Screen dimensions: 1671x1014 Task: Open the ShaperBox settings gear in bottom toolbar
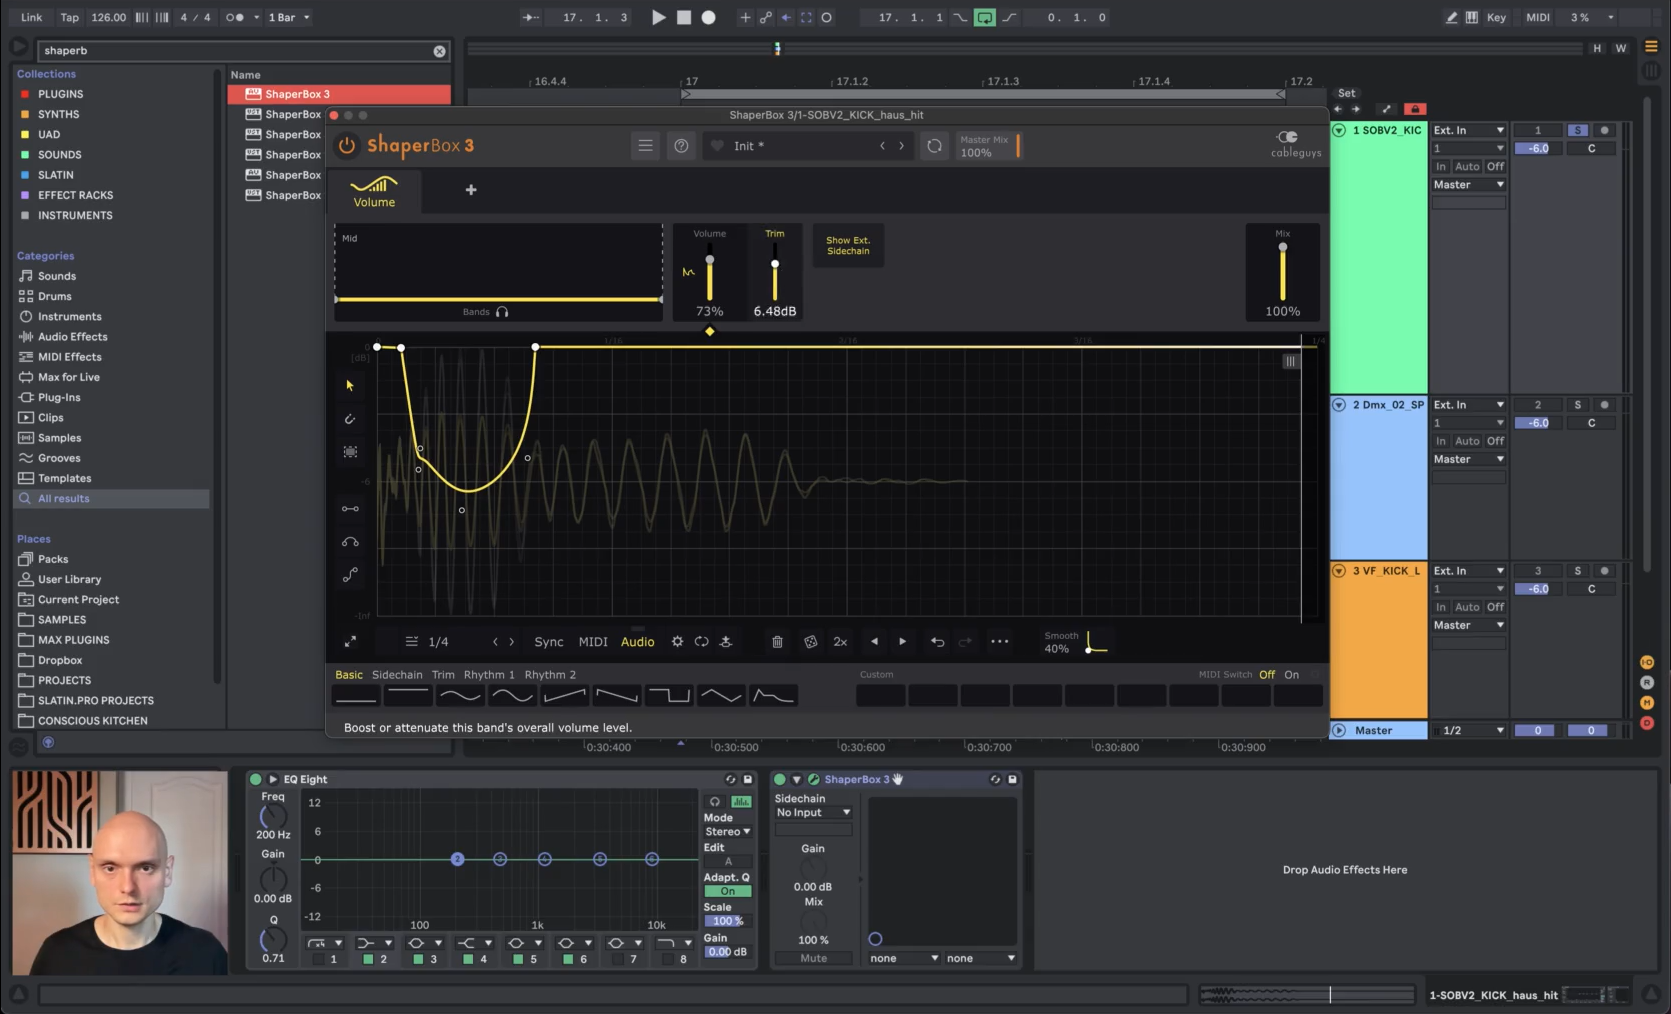coord(678,641)
